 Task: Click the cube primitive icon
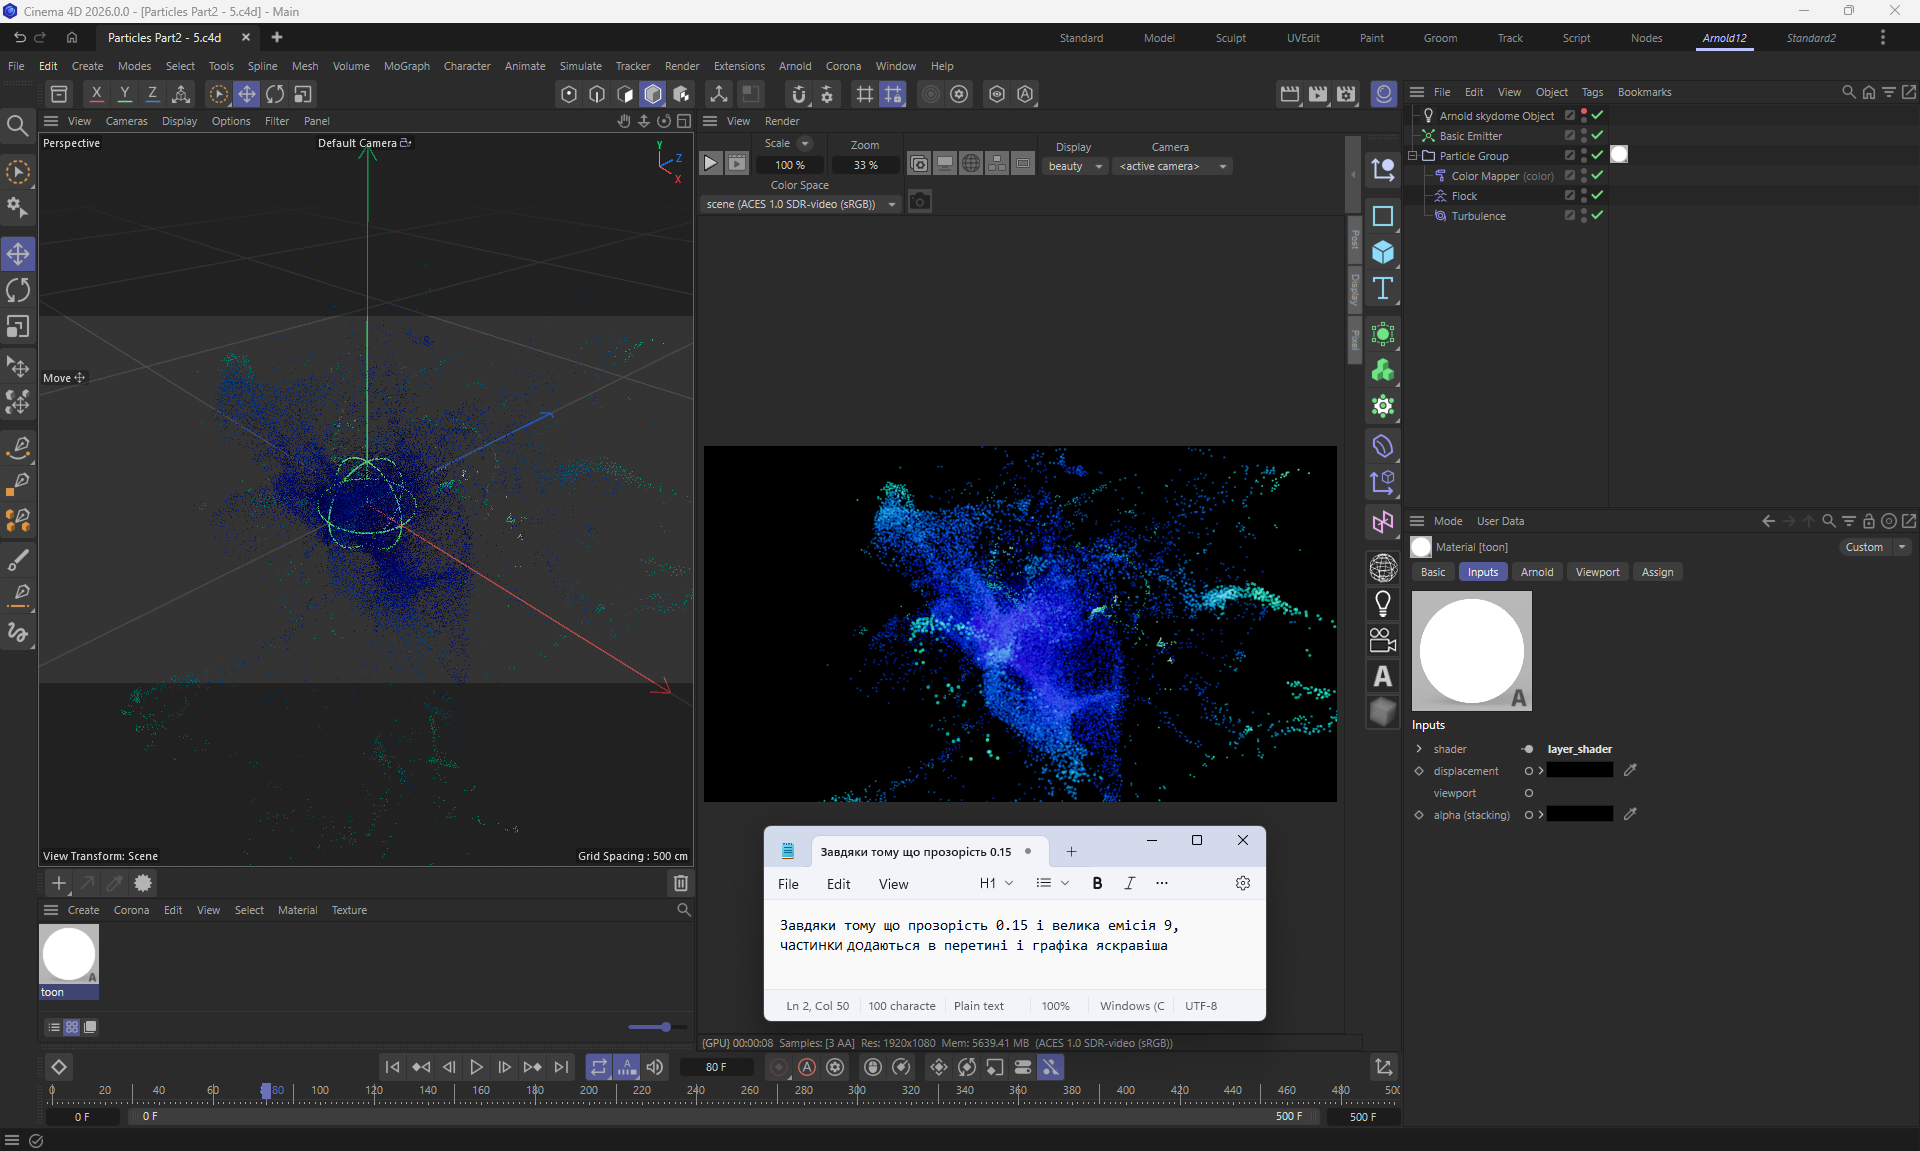1383,252
